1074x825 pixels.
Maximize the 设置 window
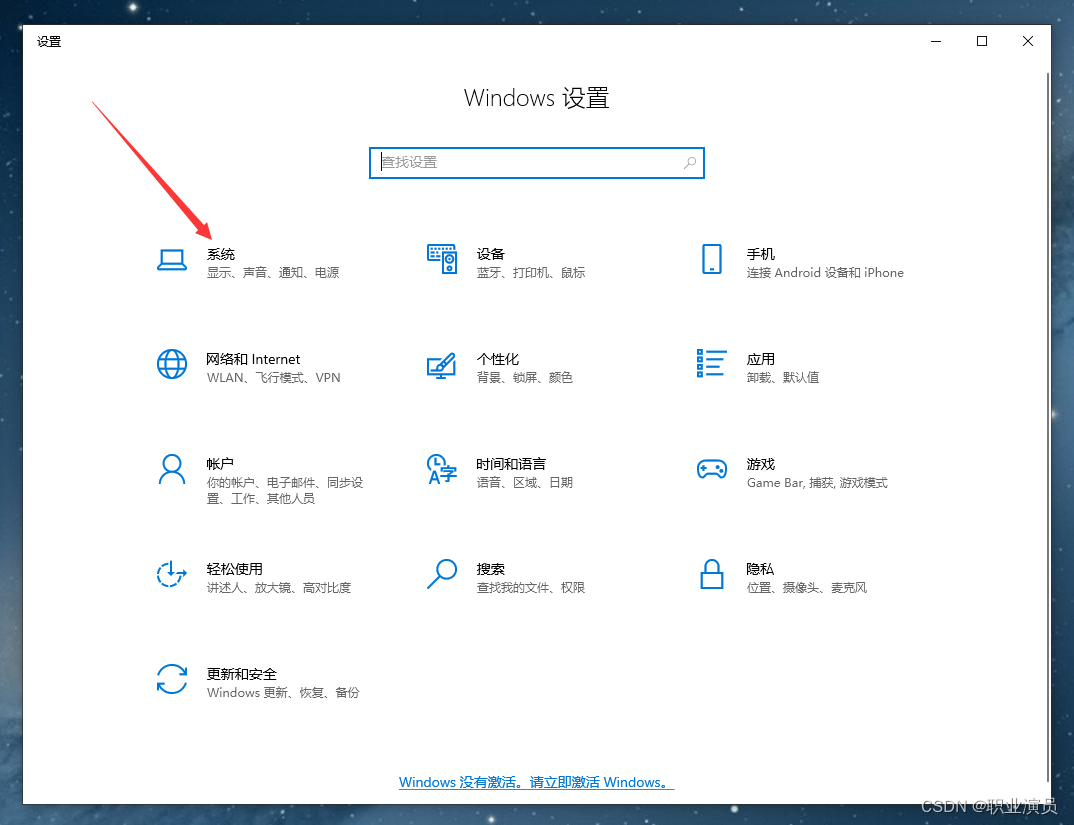[x=982, y=41]
